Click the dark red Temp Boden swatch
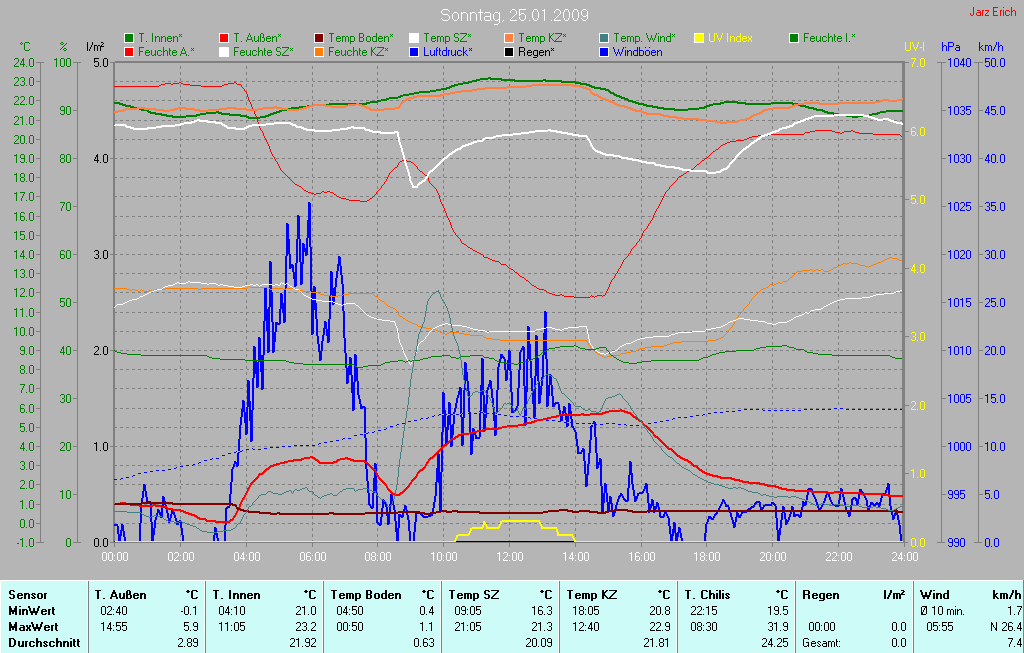1024x653 pixels. [319, 39]
